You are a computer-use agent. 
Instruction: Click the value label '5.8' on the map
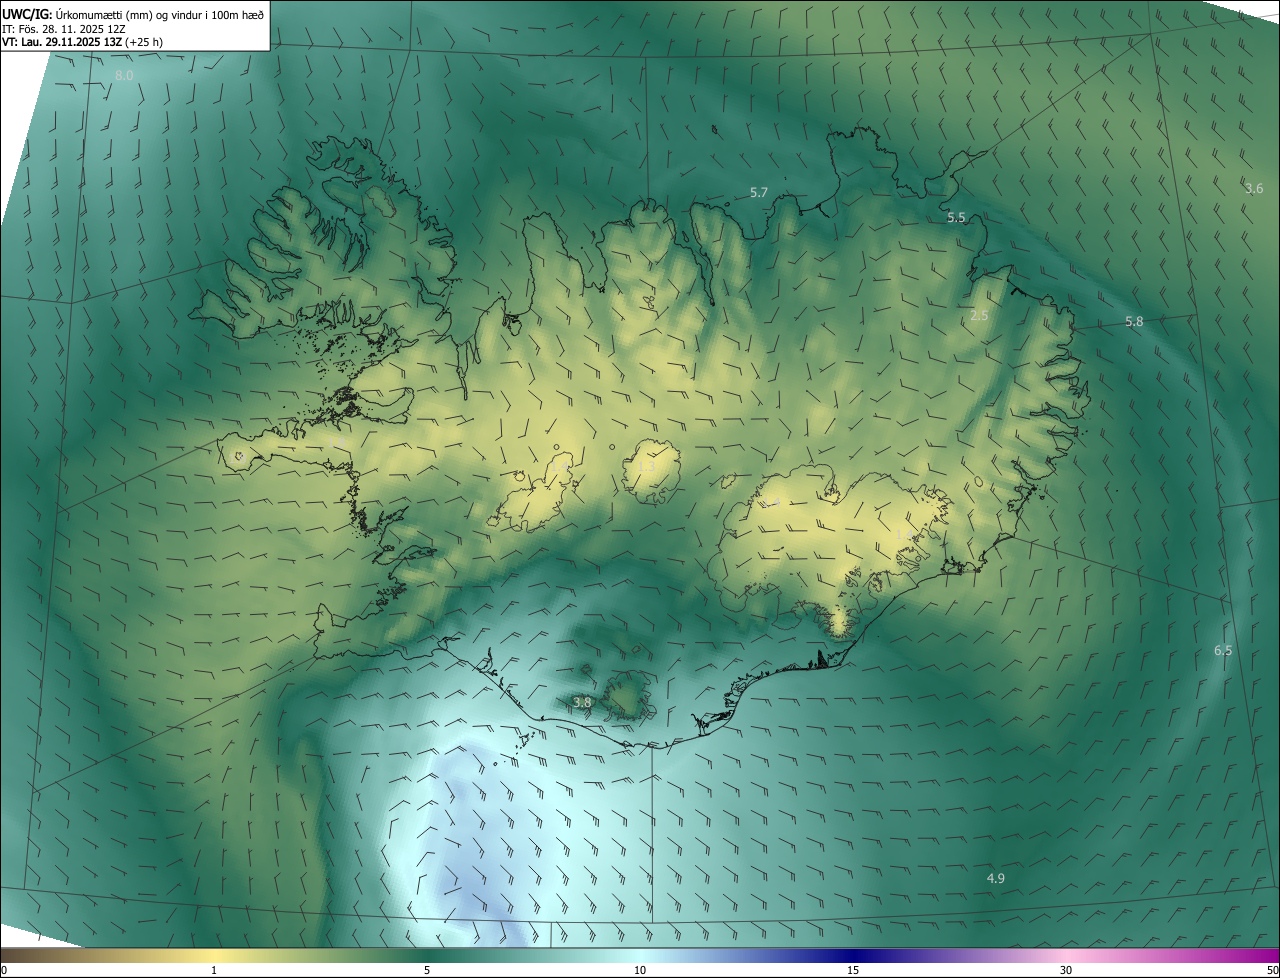click(x=1134, y=321)
